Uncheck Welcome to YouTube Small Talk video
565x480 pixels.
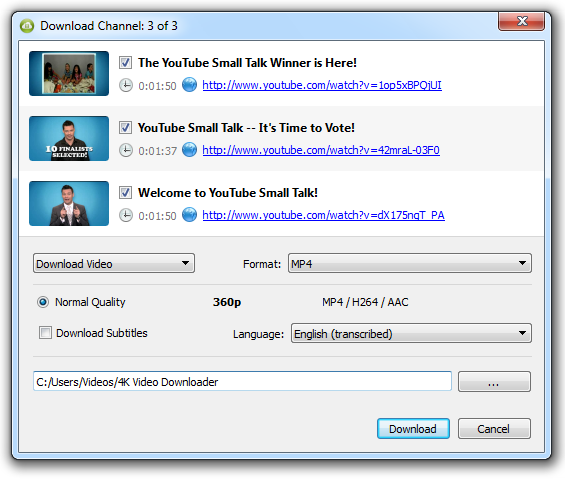[x=125, y=192]
